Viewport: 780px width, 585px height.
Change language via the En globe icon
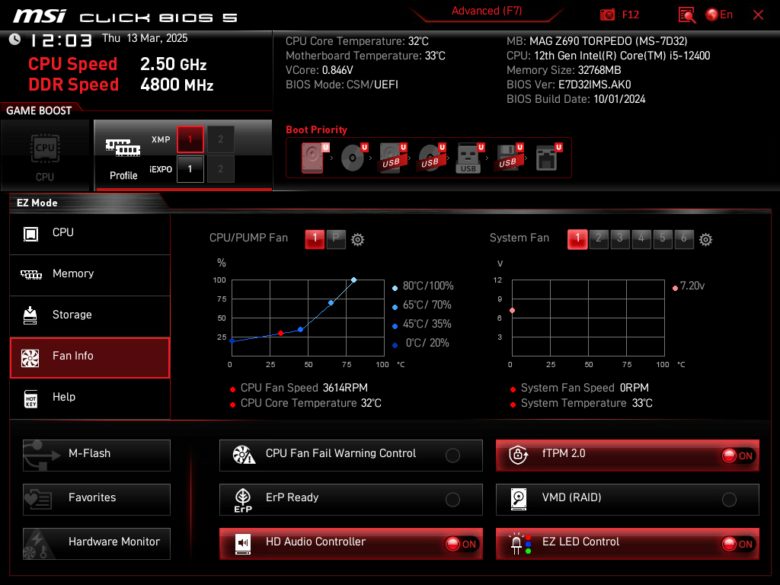[x=712, y=15]
